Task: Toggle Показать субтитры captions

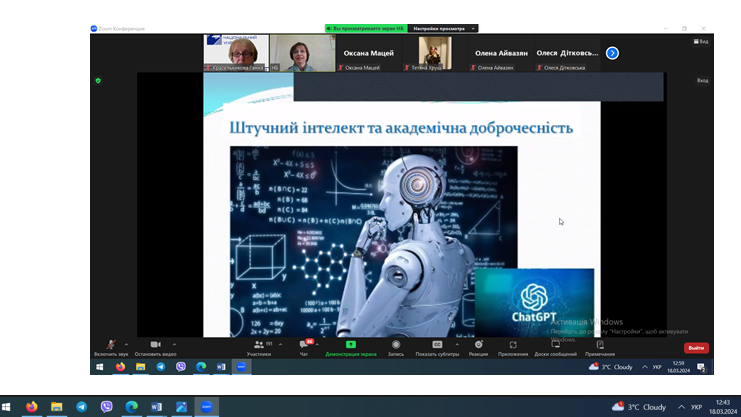Action: click(437, 345)
